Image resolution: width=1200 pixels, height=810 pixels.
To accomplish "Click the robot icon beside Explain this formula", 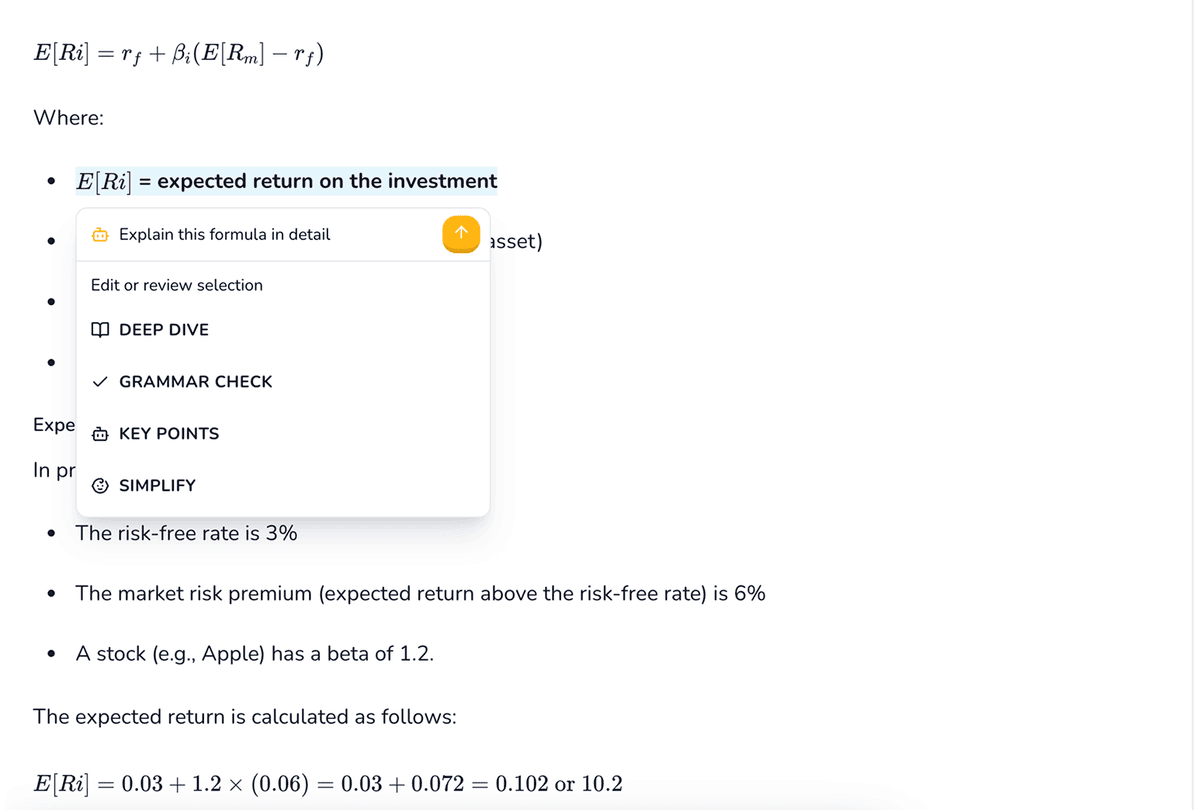I will (x=100, y=234).
